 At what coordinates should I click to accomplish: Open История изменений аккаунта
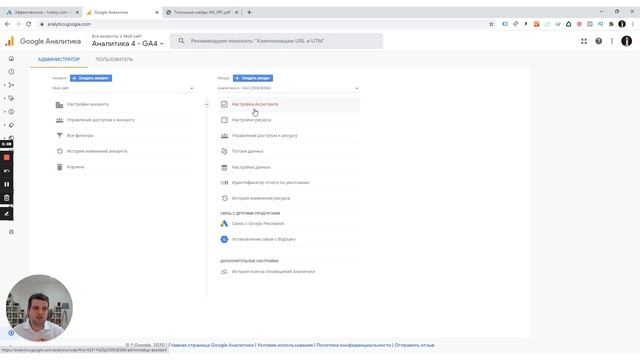coord(97,151)
